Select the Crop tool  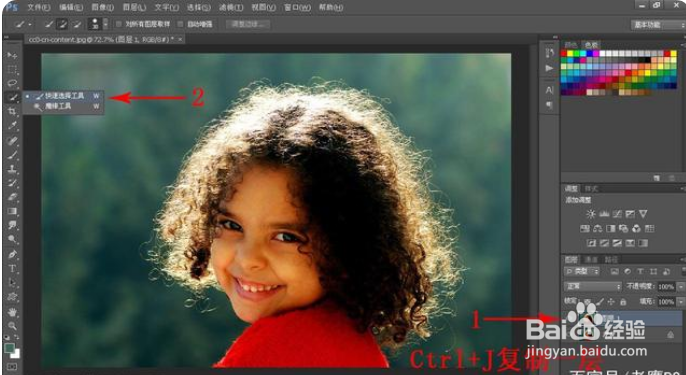point(12,112)
